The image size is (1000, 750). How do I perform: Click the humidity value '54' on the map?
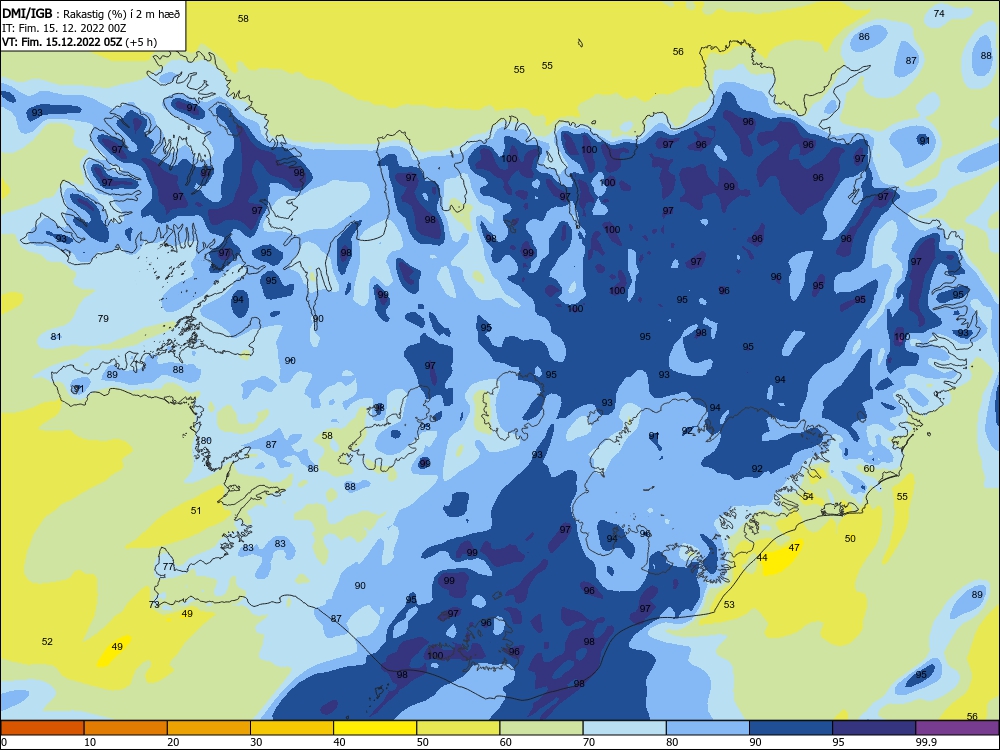click(808, 496)
